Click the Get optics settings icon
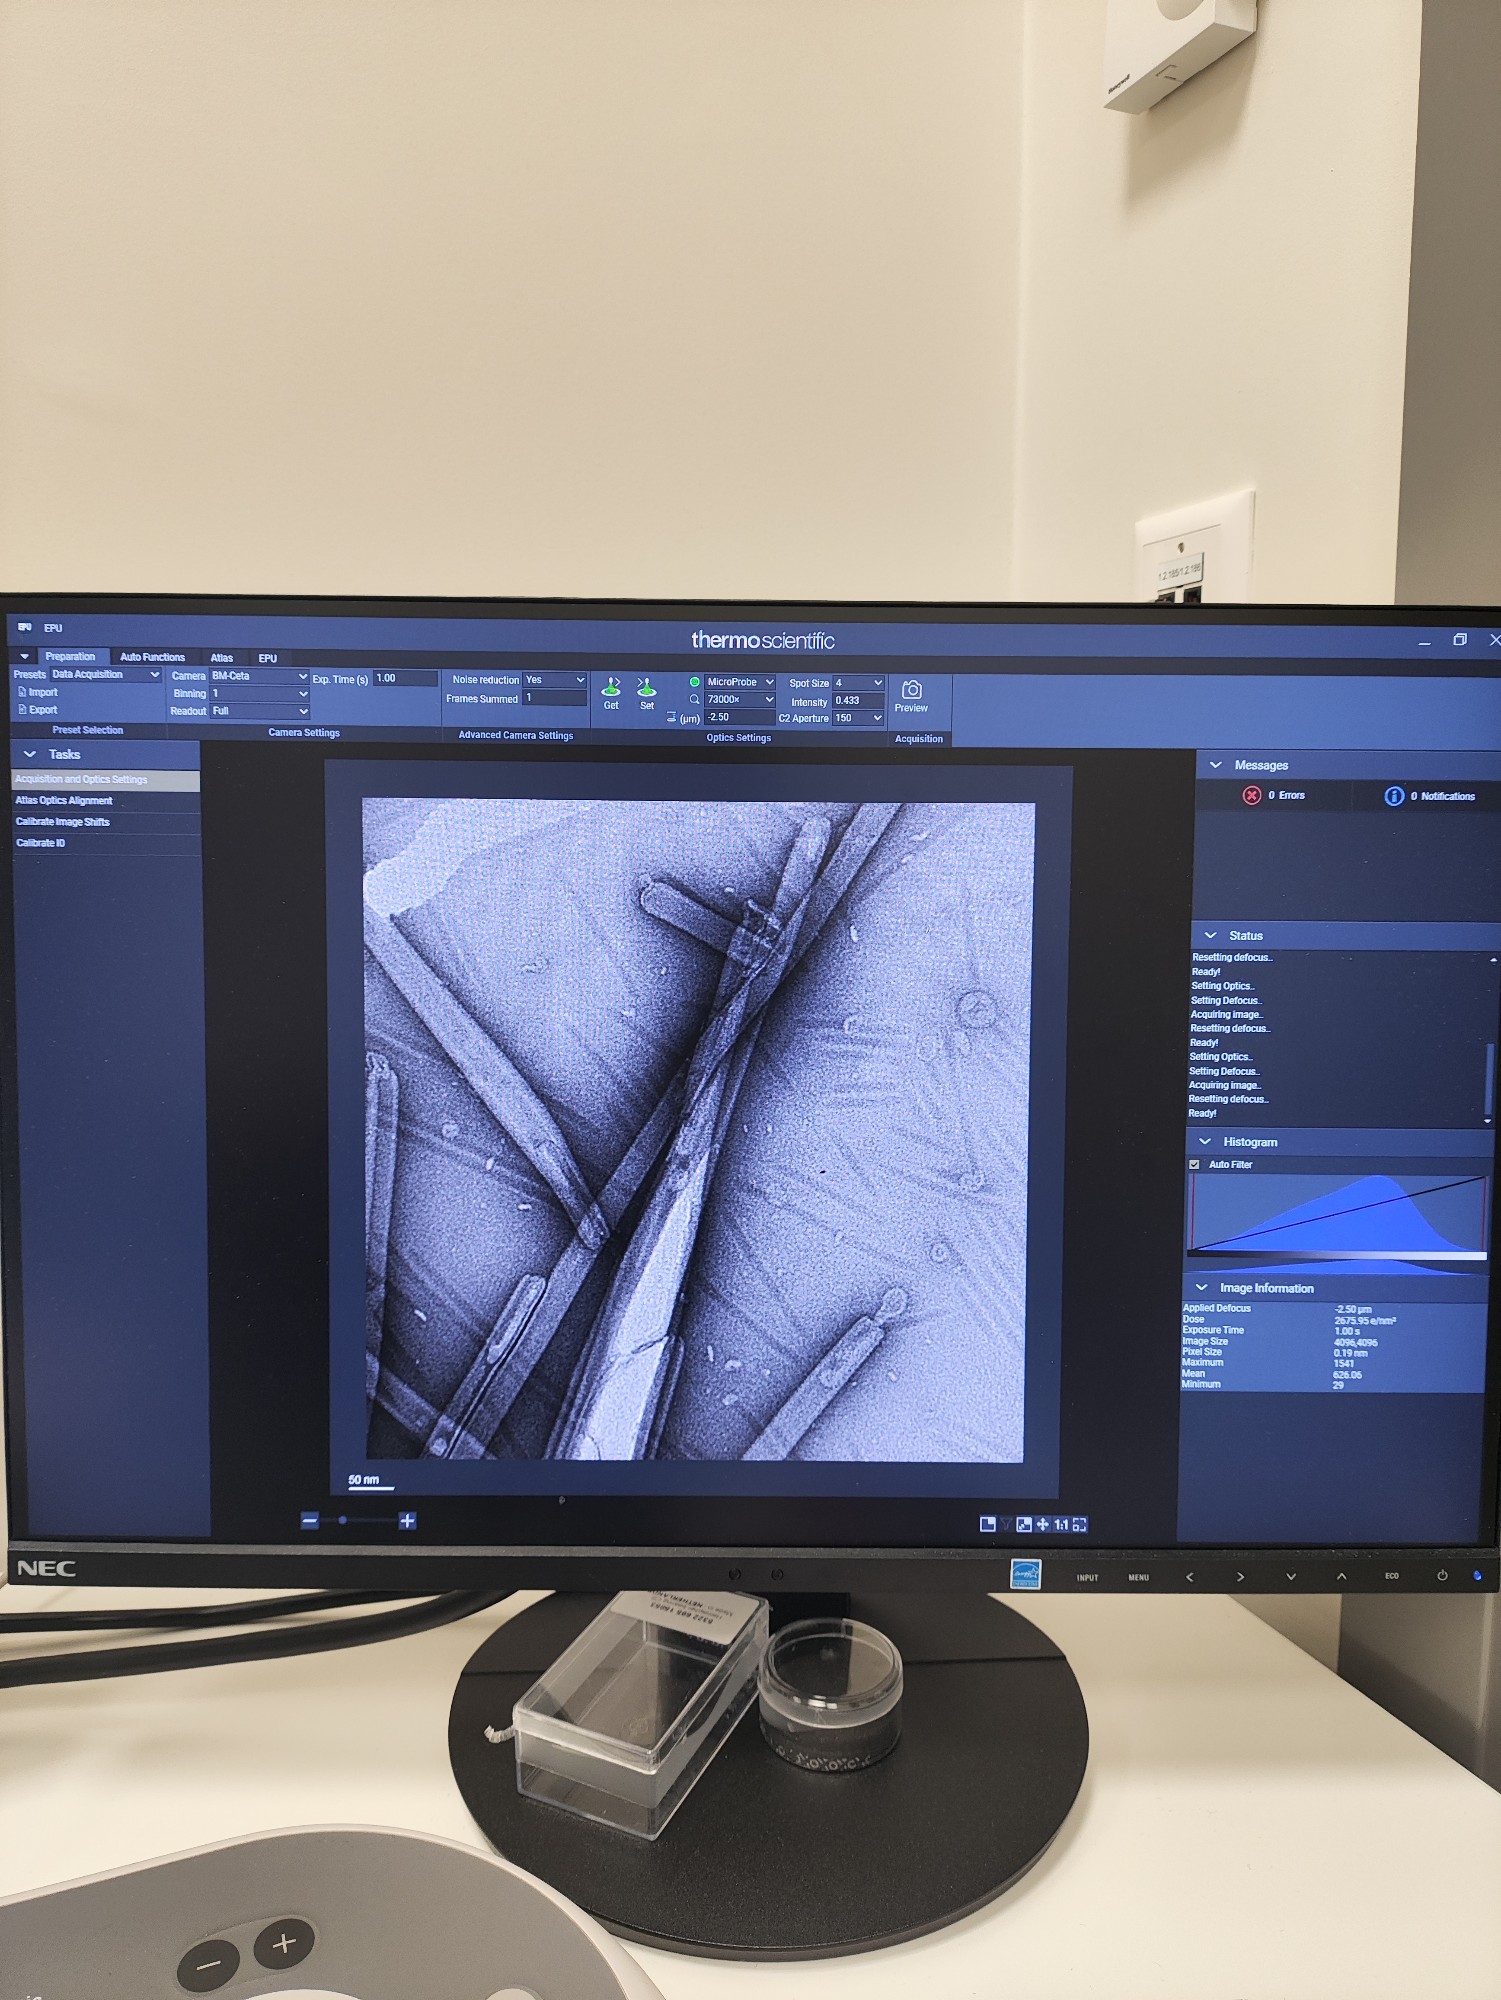Screen dimensions: 1501x2000 click(x=611, y=688)
